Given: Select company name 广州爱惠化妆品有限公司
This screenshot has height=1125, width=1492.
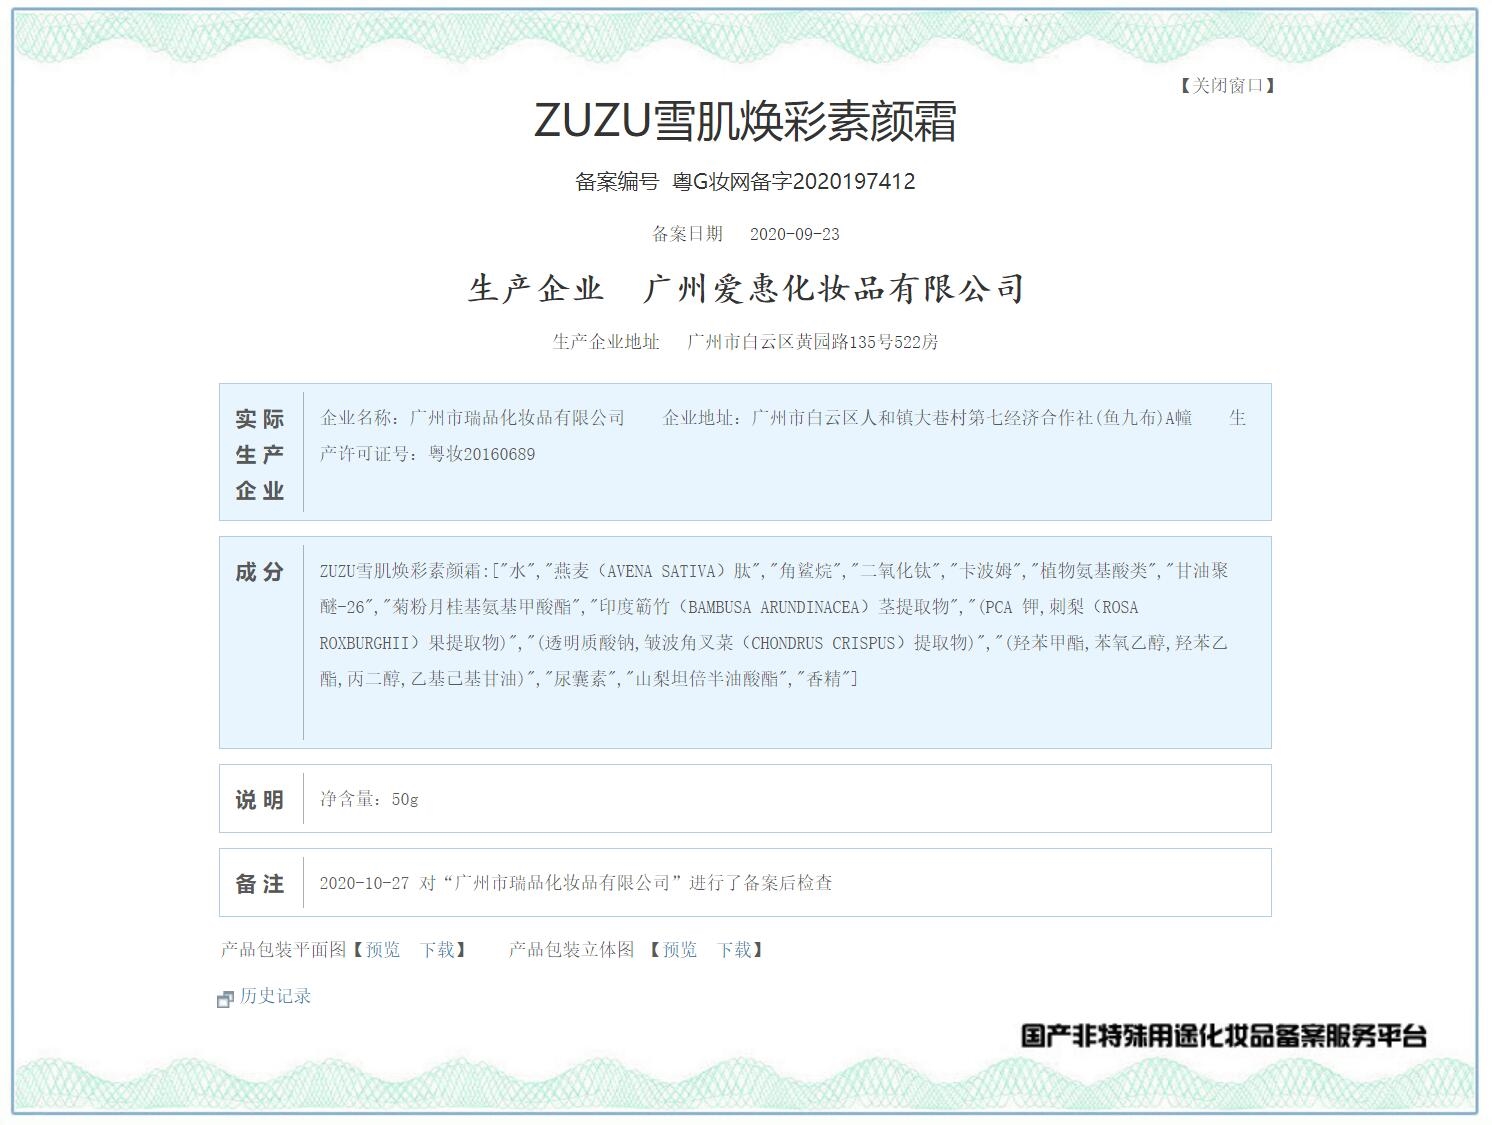Looking at the screenshot, I should (834, 289).
